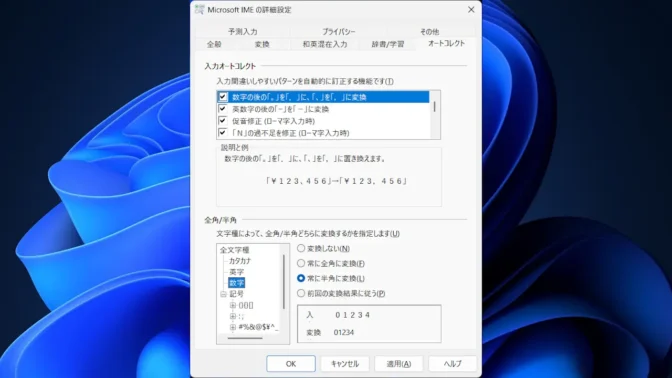Expand the :; symbols tree node
This screenshot has width=672, height=378.
(x=233, y=316)
